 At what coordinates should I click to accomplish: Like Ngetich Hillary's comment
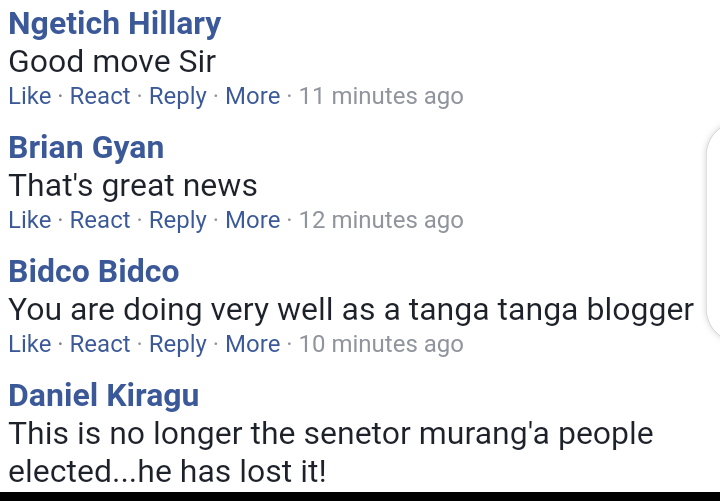(30, 96)
